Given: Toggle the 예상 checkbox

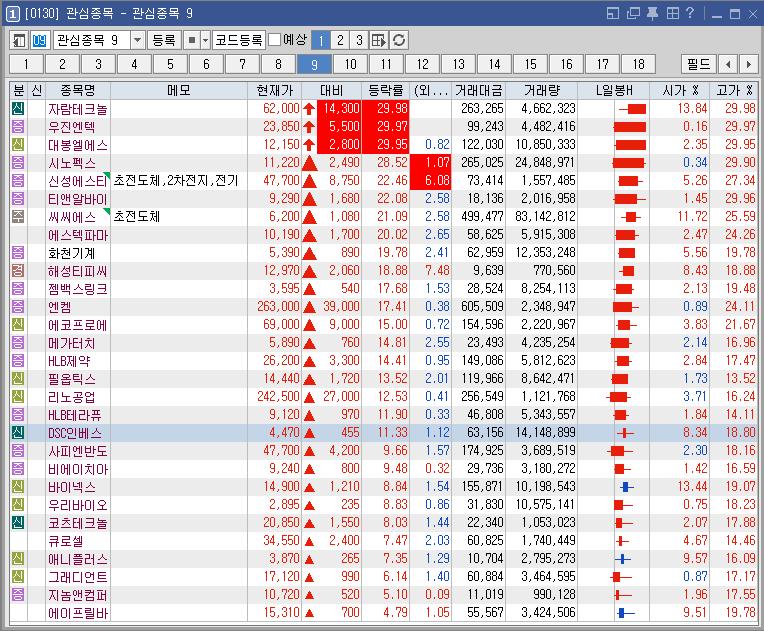Looking at the screenshot, I should point(275,39).
